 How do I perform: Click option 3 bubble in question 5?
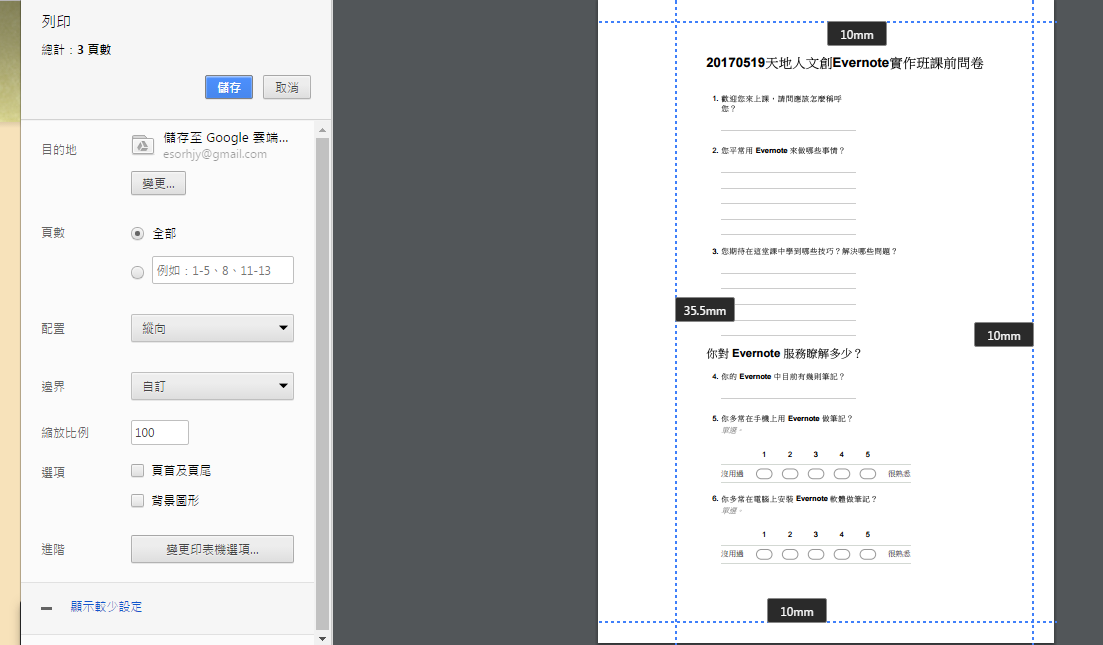point(816,474)
